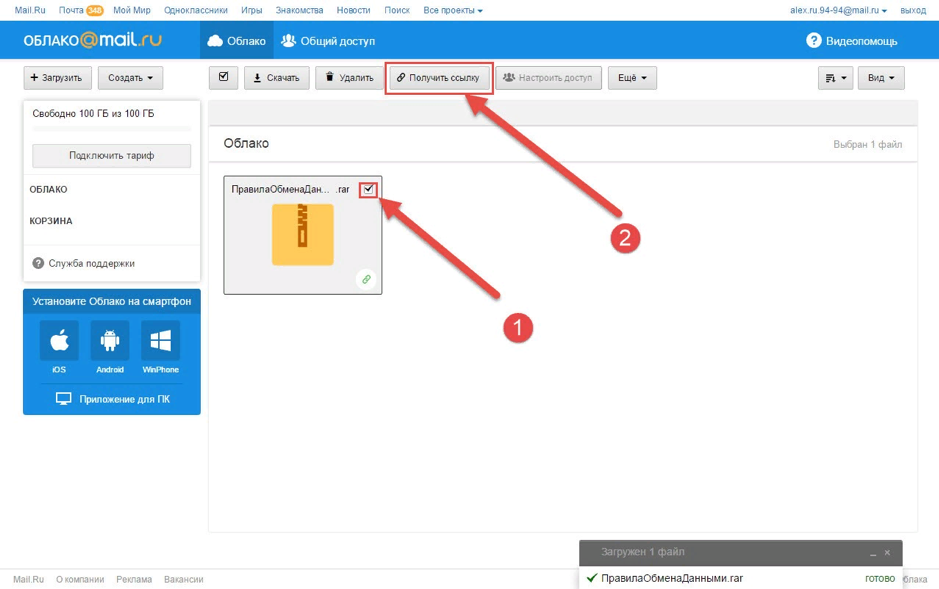Expand the Ещё dropdown
Screen dimensions: 939x589
[x=632, y=78]
